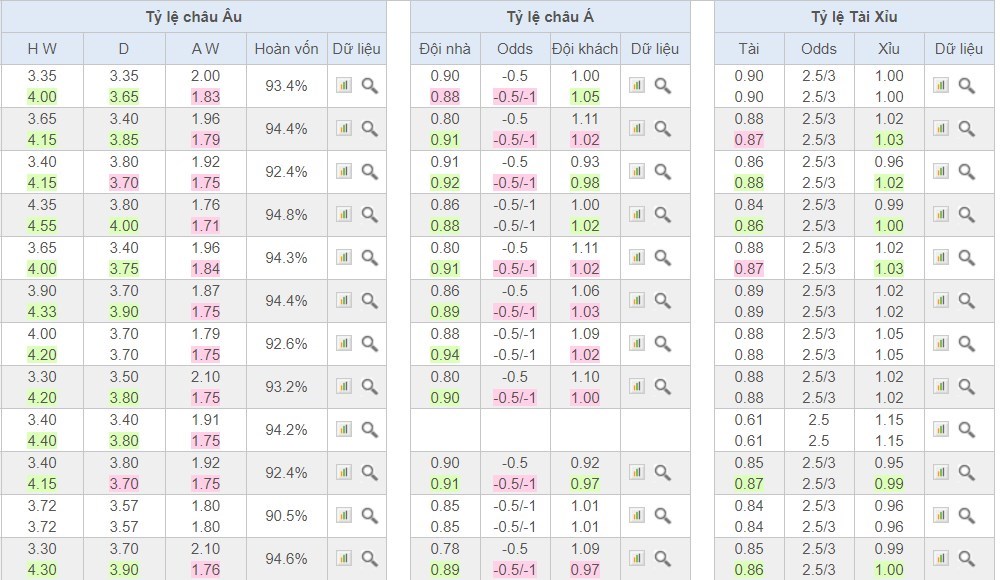1000x580 pixels.
Task: Click the magnifier icon in the 94.6% payout row
Action: 369,558
